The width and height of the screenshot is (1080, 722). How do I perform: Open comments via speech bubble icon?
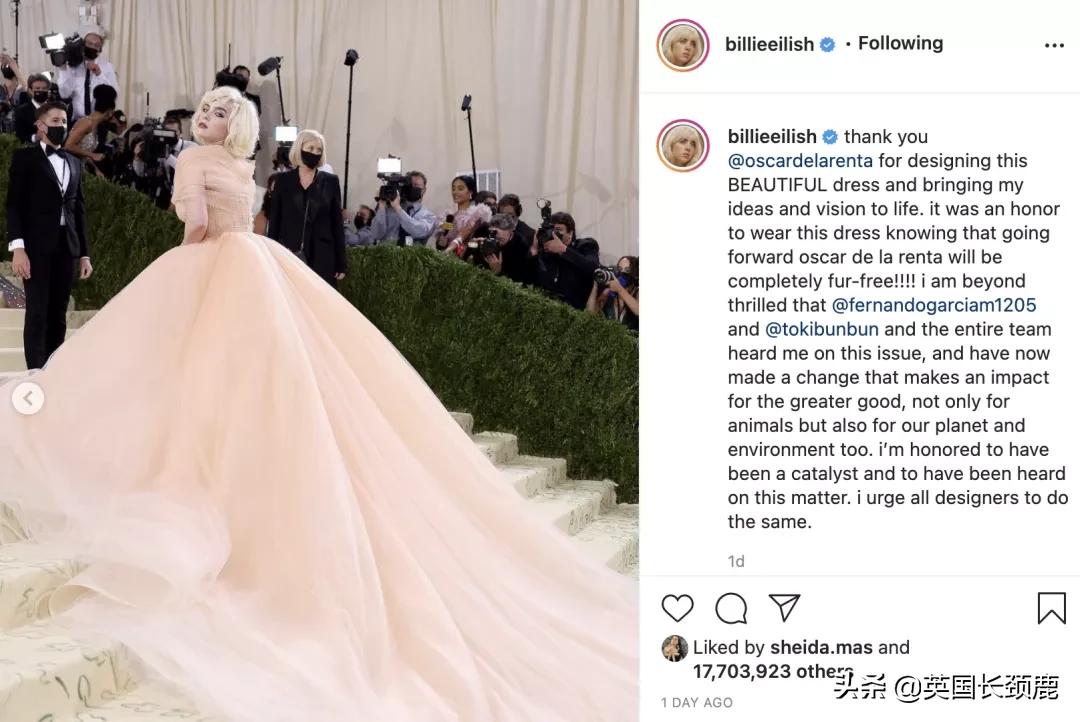[x=731, y=608]
